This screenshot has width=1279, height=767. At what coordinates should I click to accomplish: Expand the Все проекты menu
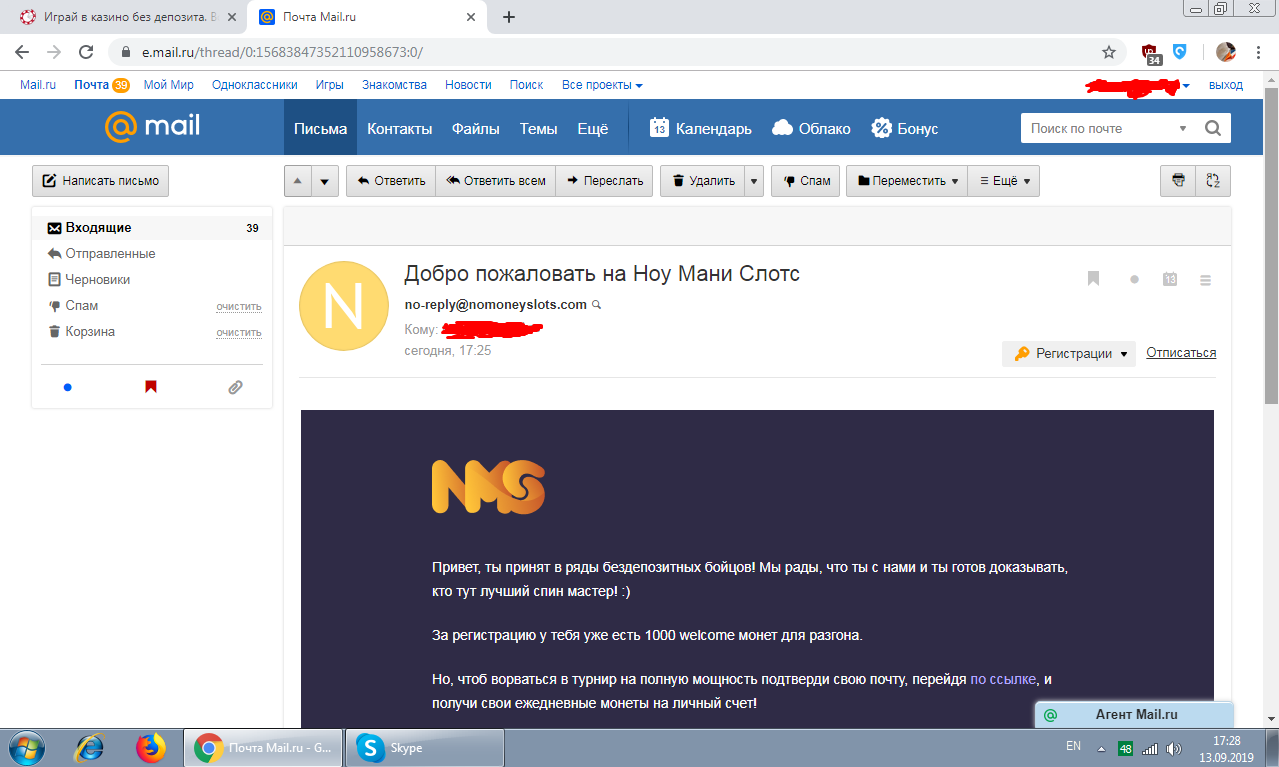pyautogui.click(x=602, y=85)
